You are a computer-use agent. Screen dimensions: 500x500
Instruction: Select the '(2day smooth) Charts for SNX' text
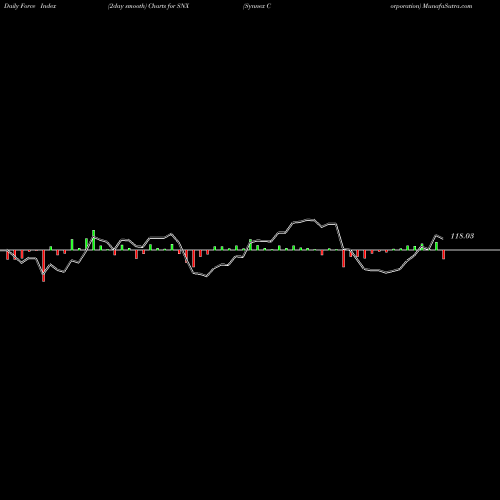(x=148, y=6)
